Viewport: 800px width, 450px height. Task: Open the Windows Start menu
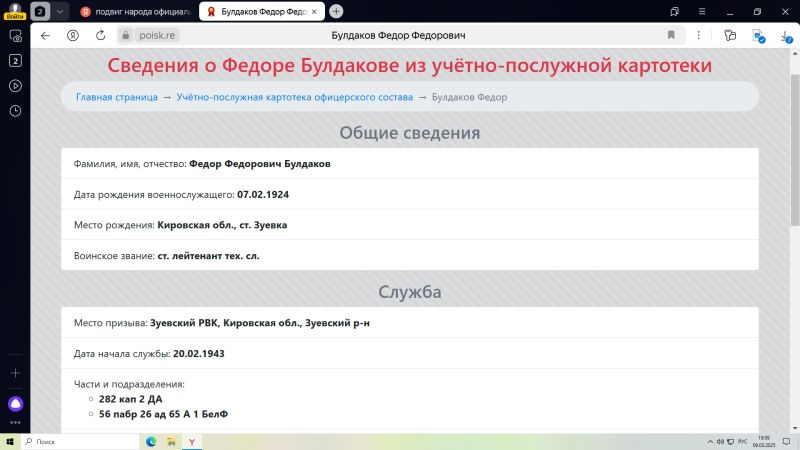click(x=10, y=442)
